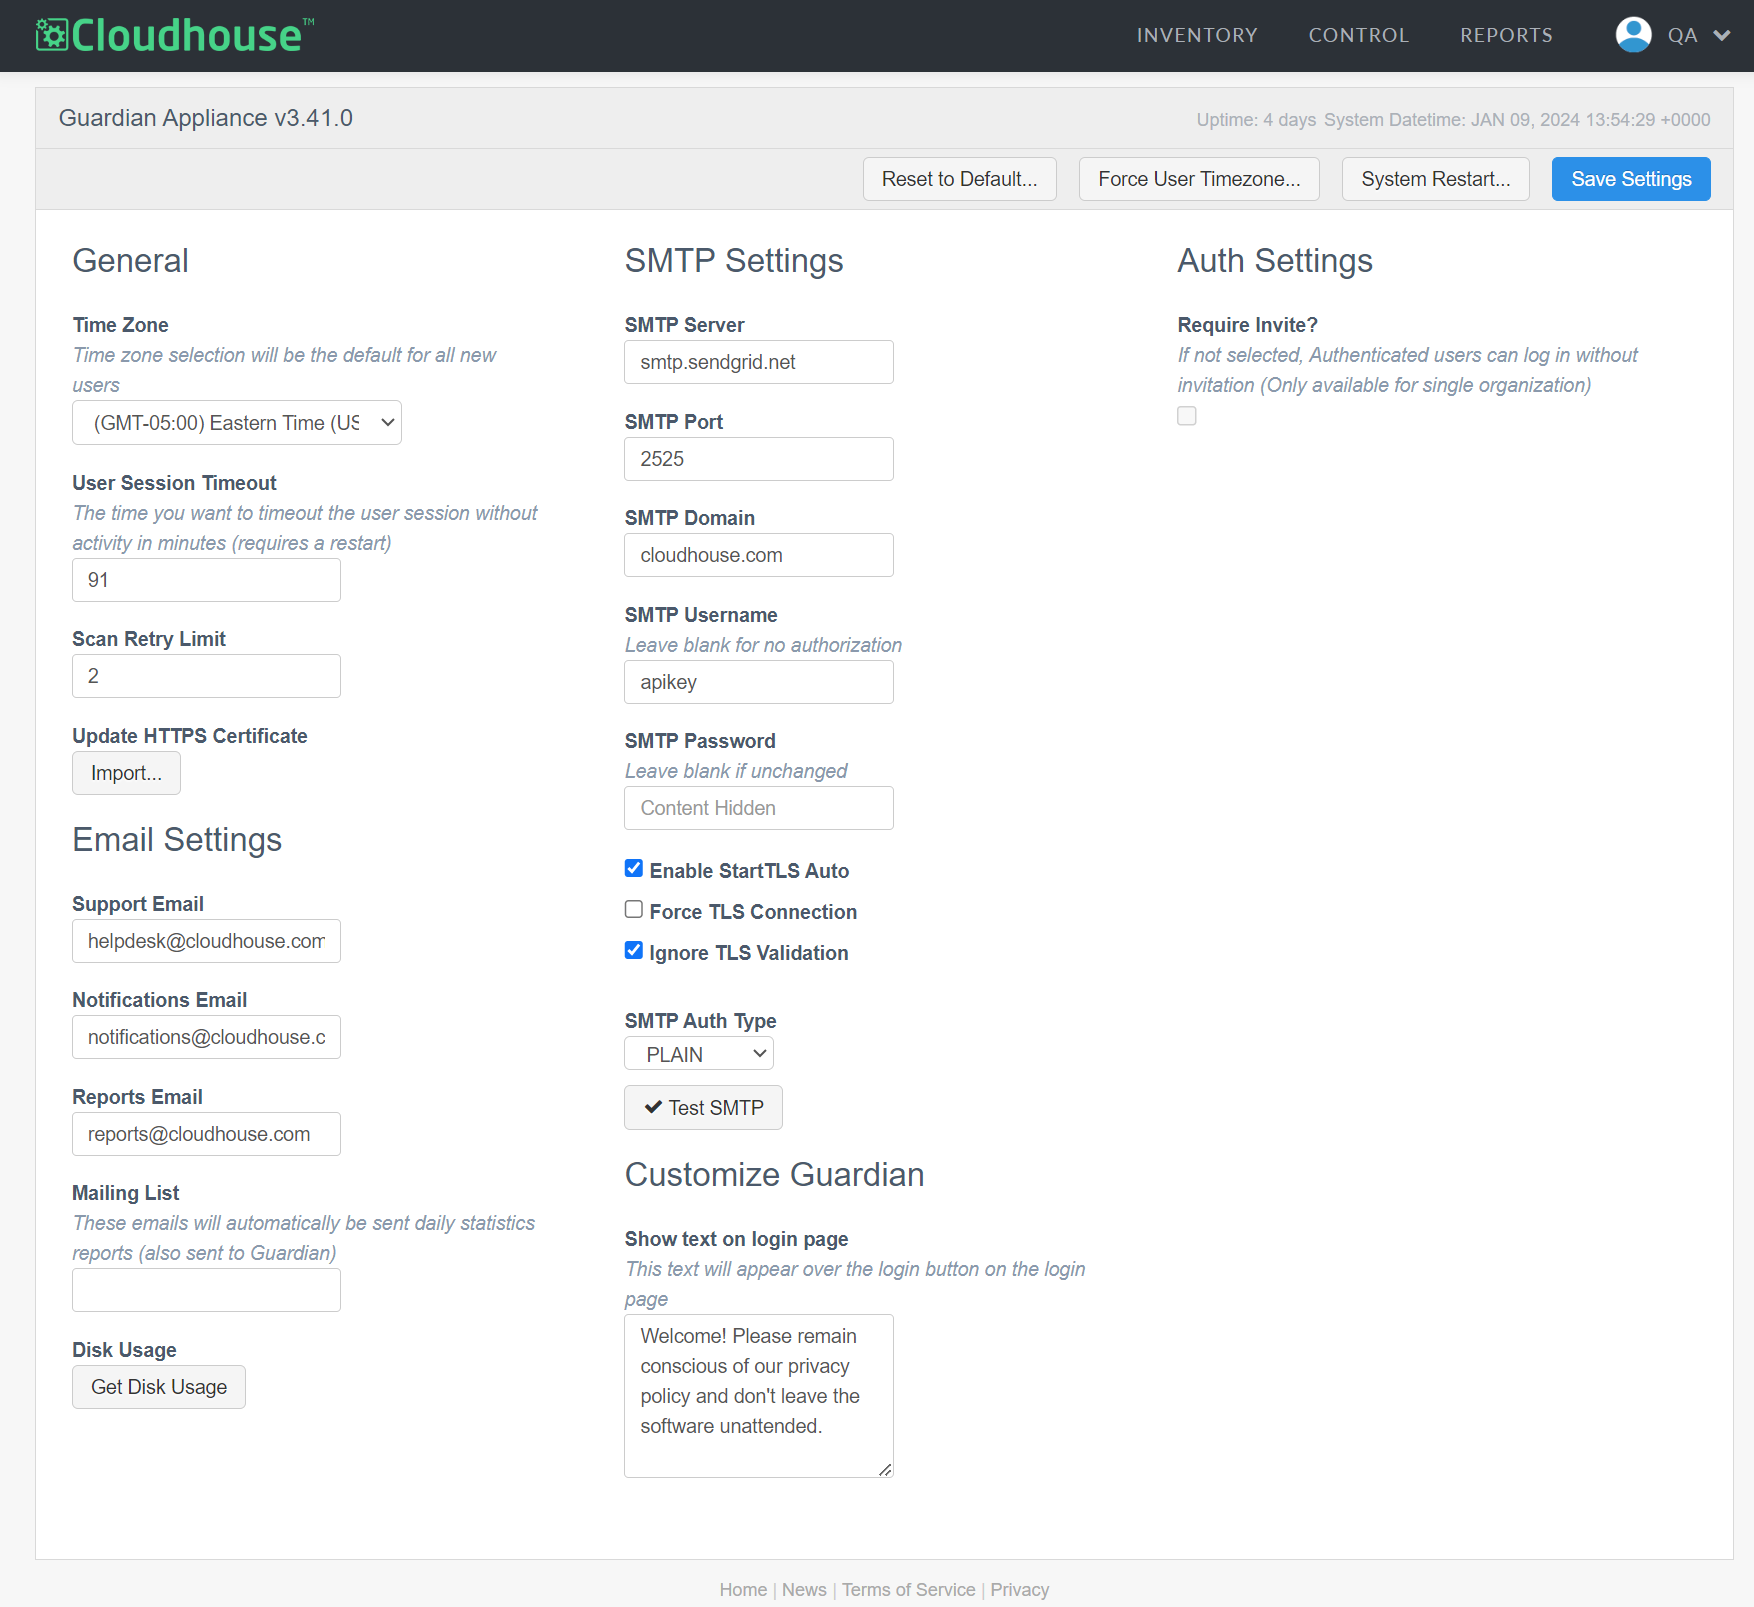Image resolution: width=1754 pixels, height=1607 pixels.
Task: Click the Cloudhouse gear logo icon
Action: [x=52, y=35]
